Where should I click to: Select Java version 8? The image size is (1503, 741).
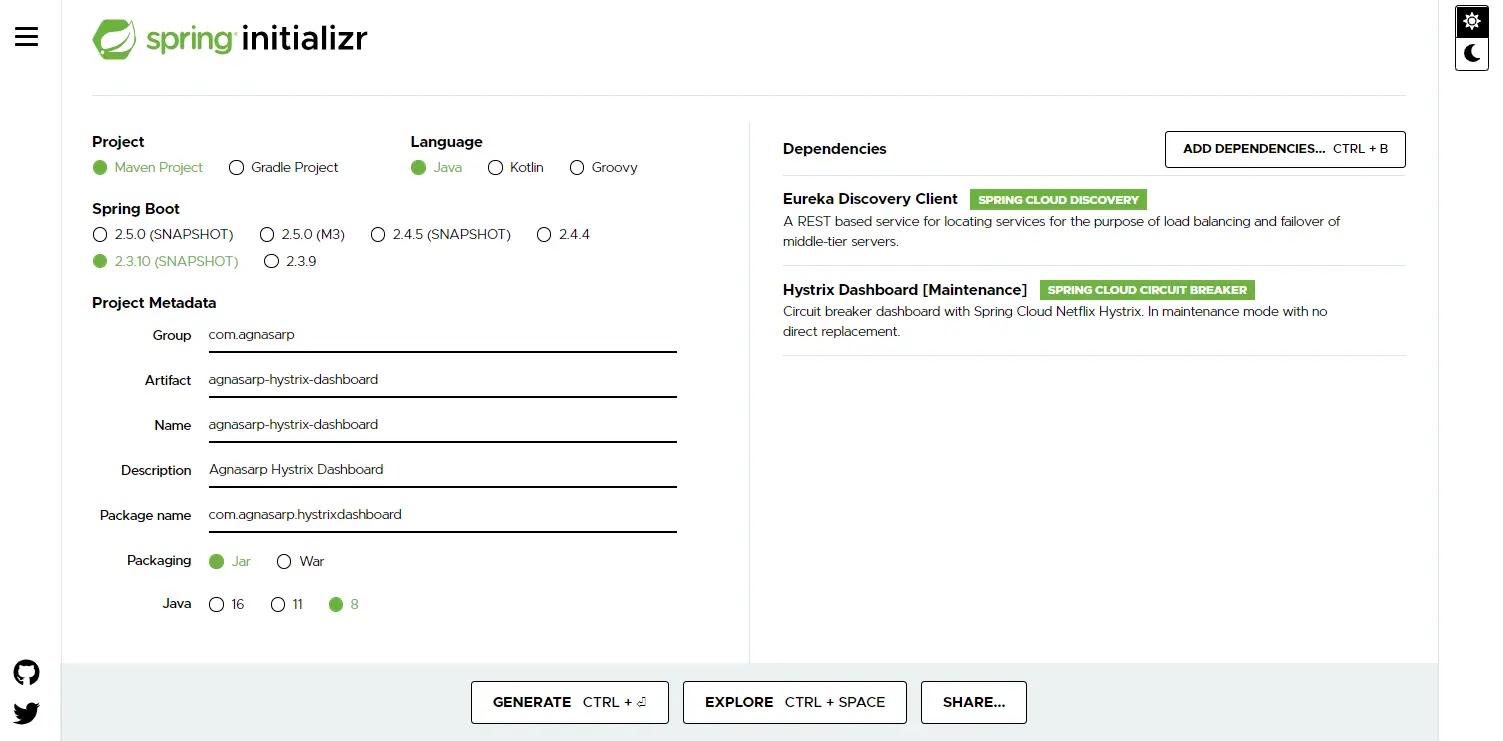(344, 604)
